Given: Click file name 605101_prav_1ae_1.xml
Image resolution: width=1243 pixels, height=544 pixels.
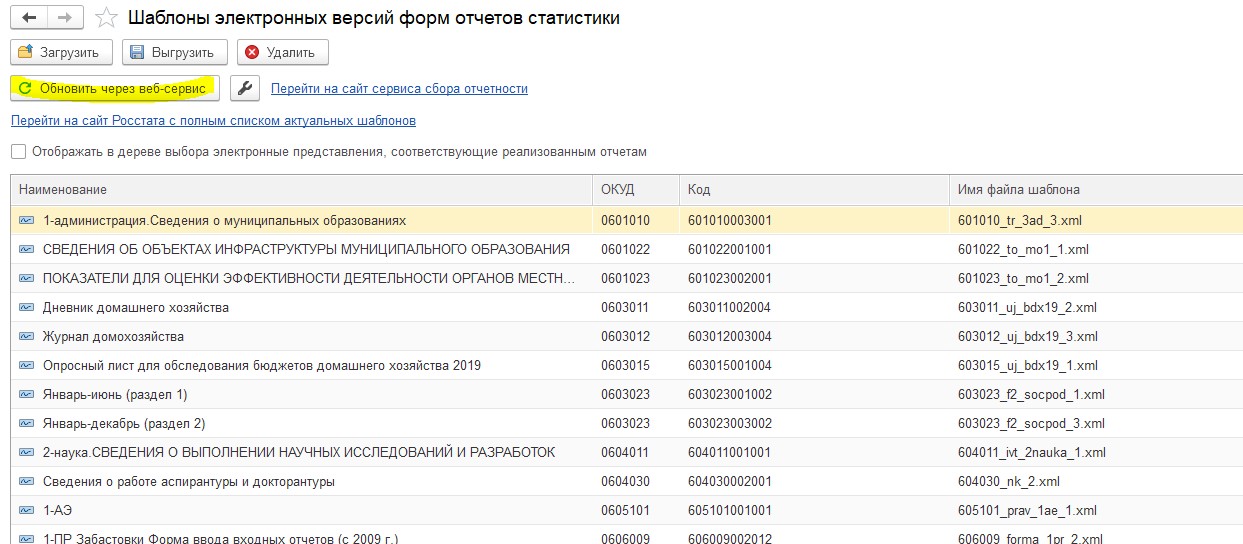Looking at the screenshot, I should (1027, 510).
